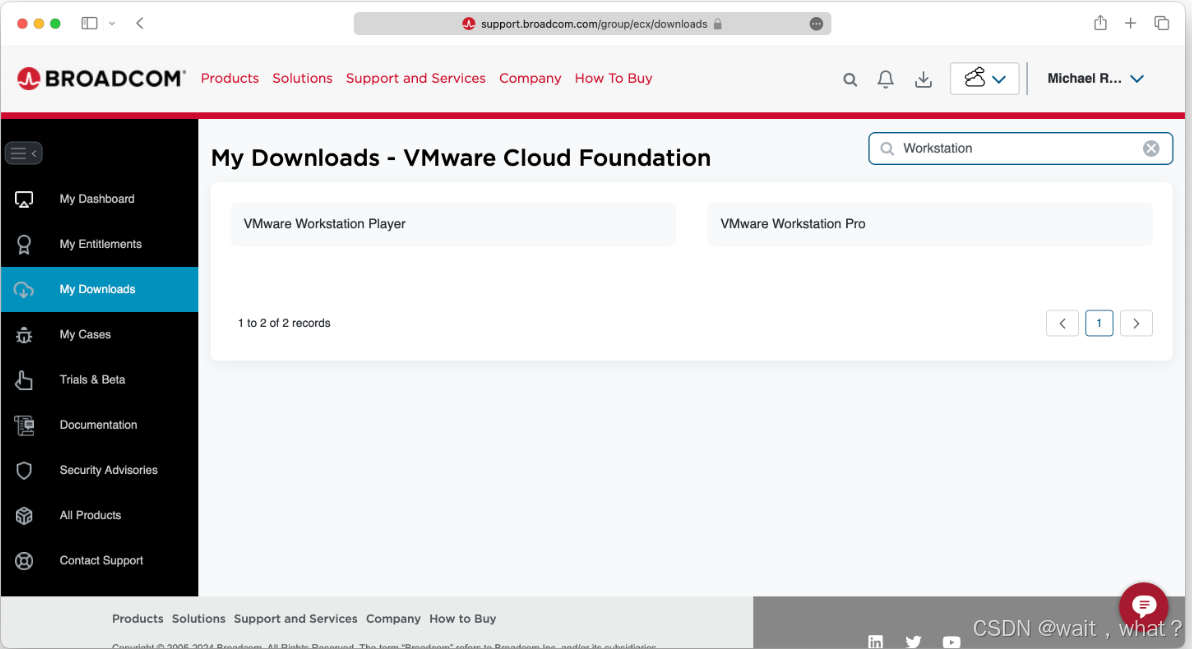Click the My Downloads cloud icon
This screenshot has width=1192, height=649.
coord(24,290)
